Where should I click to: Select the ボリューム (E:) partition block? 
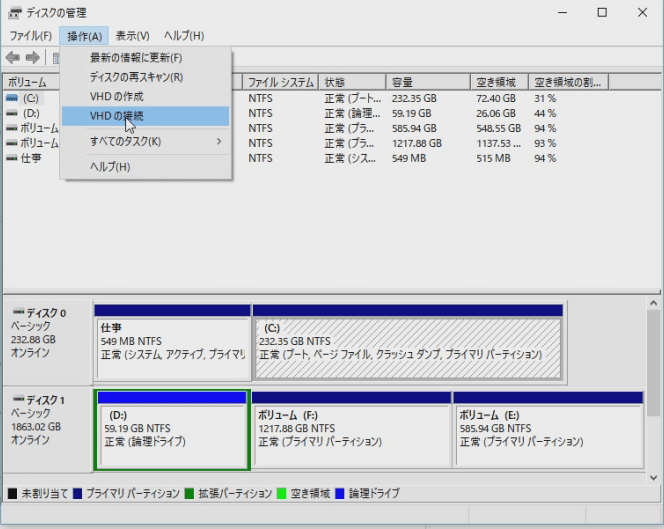pos(548,429)
